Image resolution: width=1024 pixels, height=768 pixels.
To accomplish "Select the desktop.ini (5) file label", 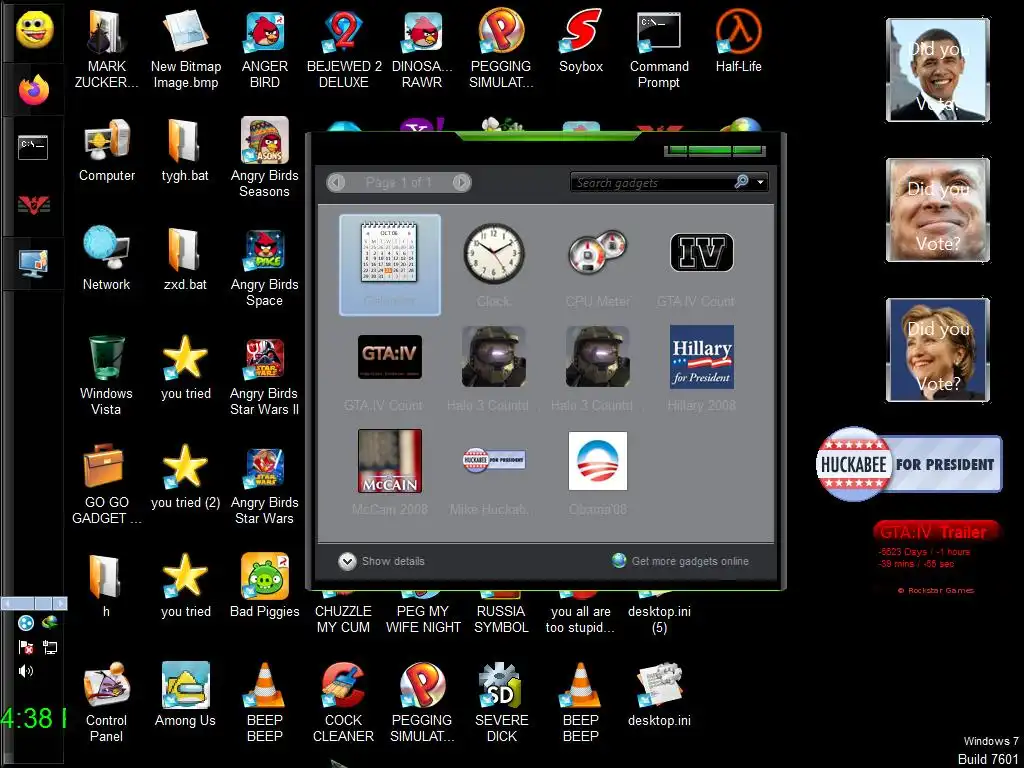I will click(659, 619).
